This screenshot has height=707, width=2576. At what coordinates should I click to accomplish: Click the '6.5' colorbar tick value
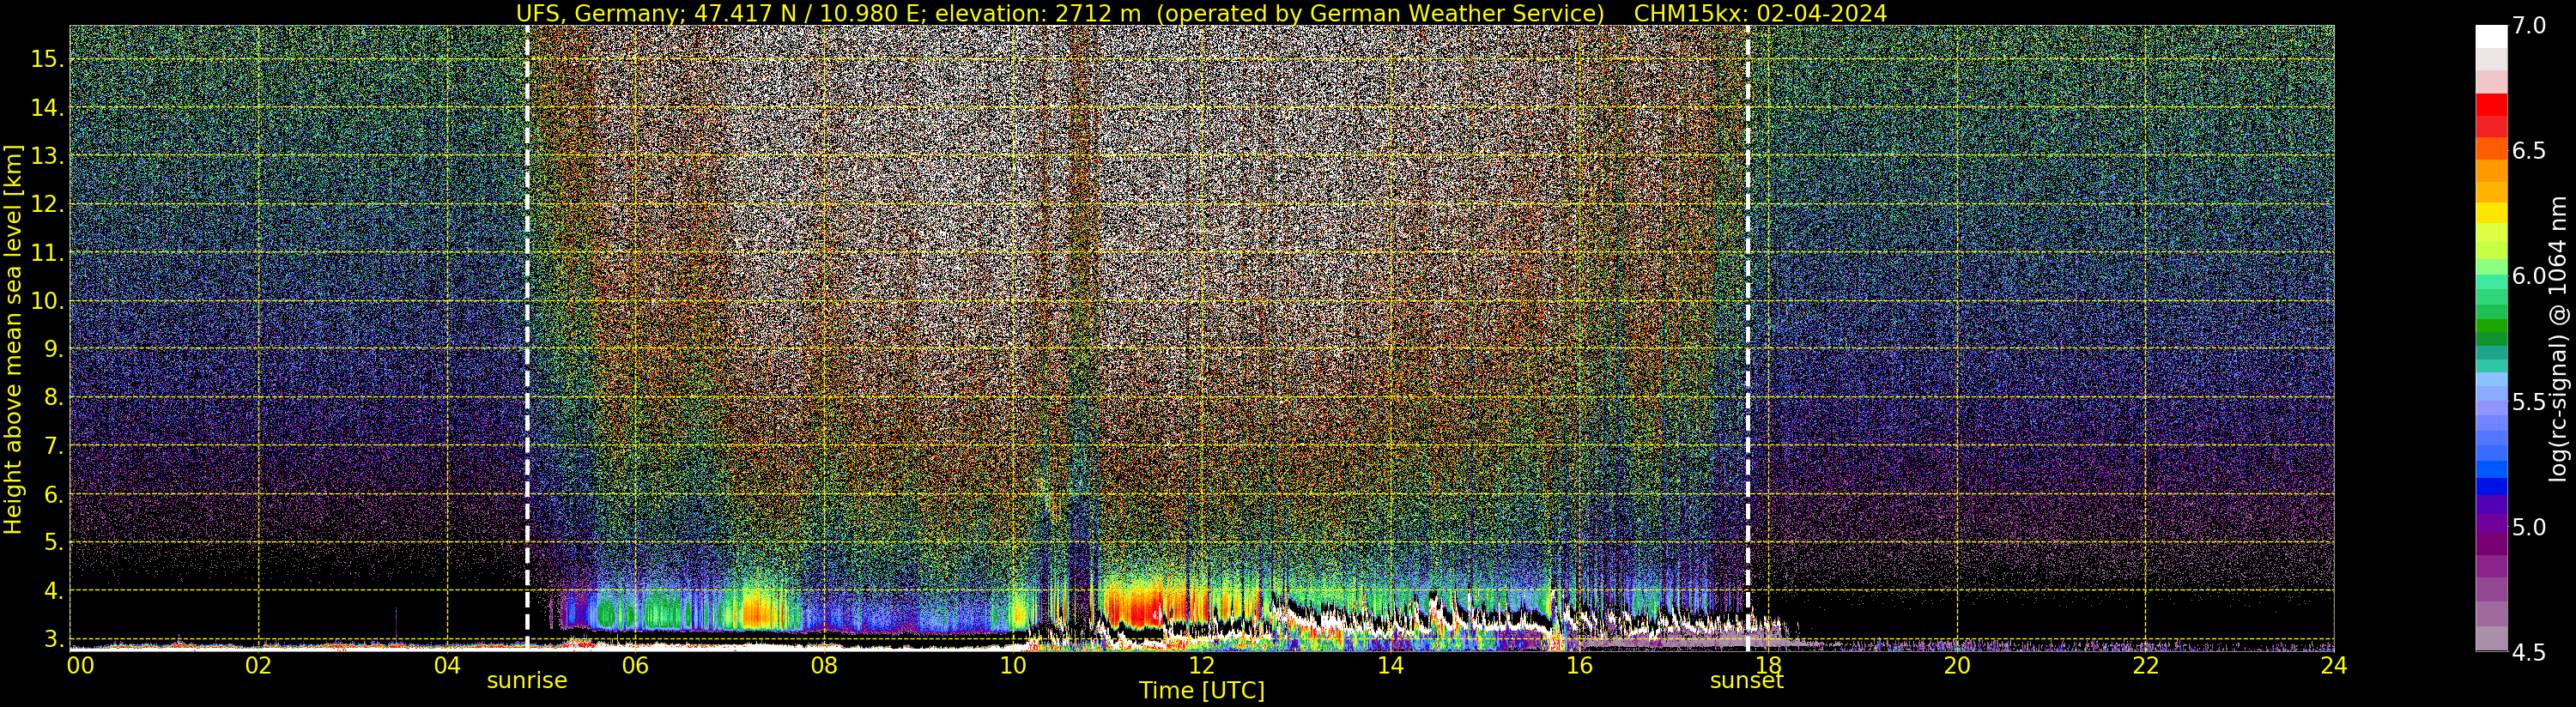2529,151
